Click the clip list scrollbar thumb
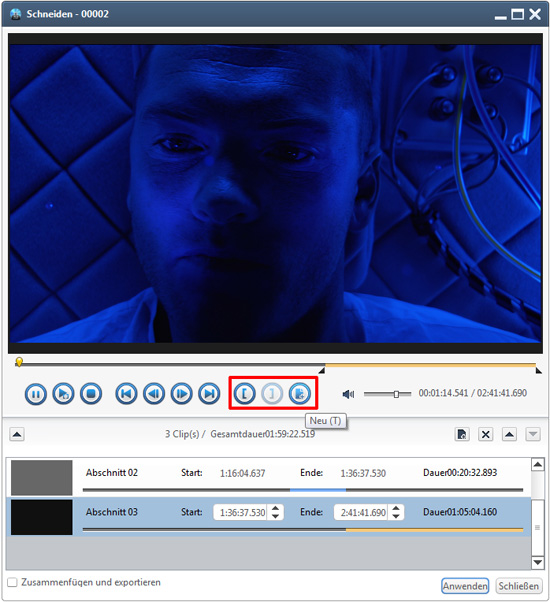Image resolution: width=550 pixels, height=602 pixels. [x=537, y=528]
